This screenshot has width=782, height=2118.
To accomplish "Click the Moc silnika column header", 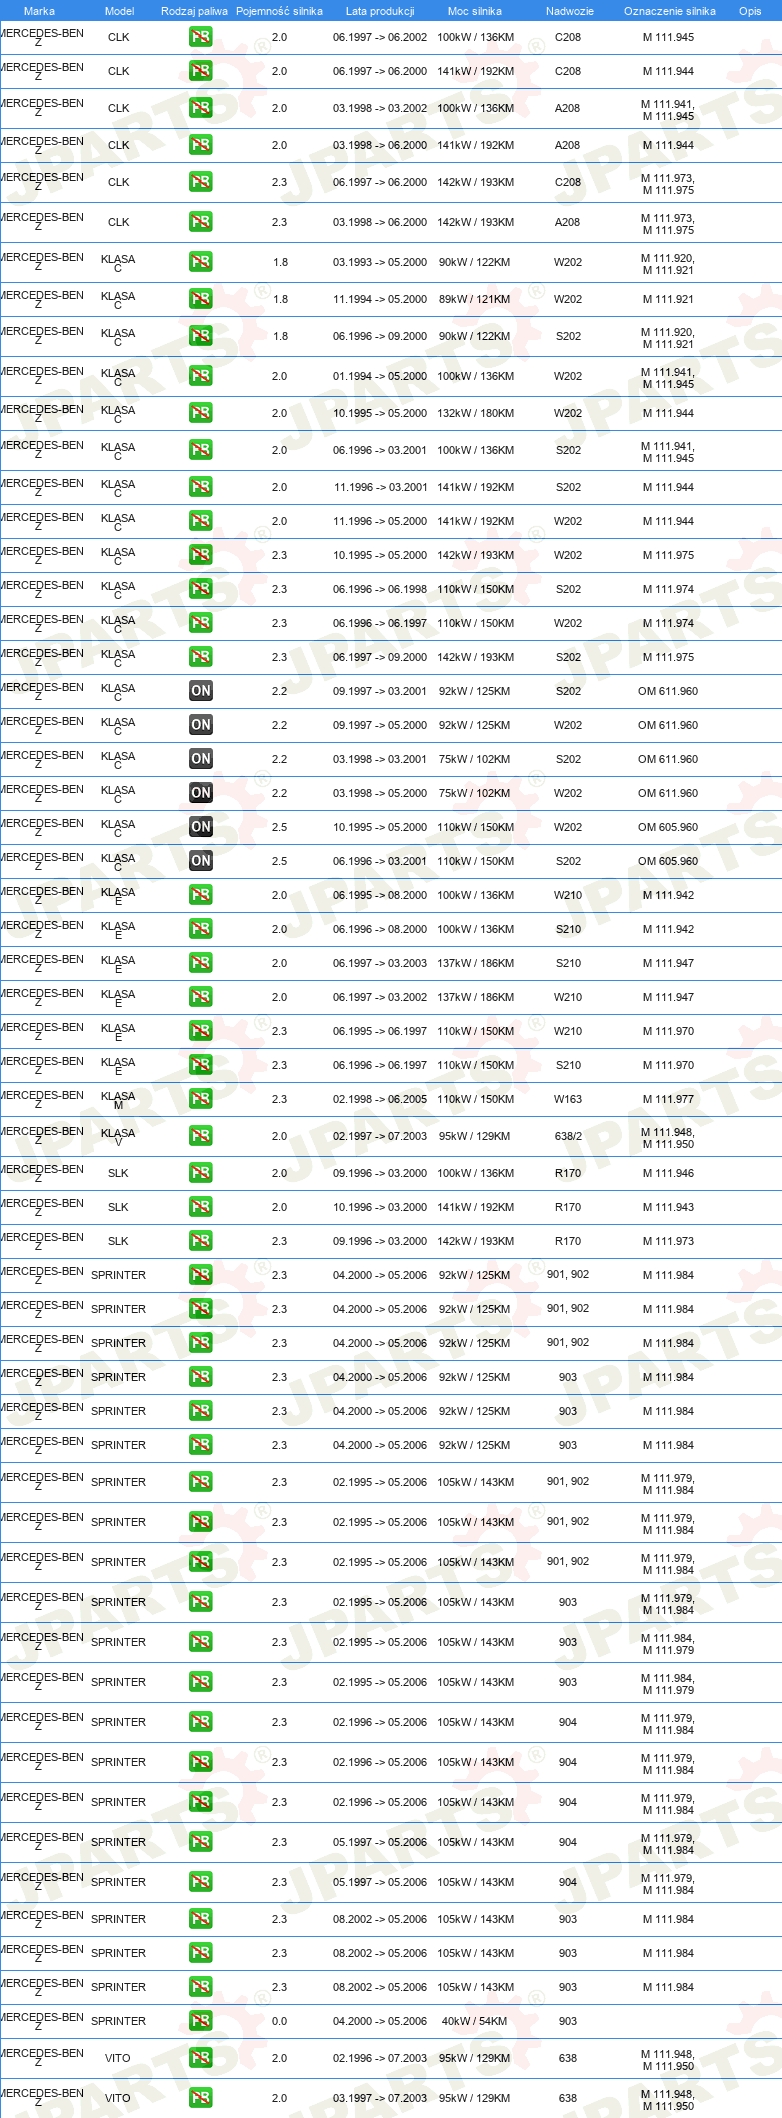I will 475,11.
